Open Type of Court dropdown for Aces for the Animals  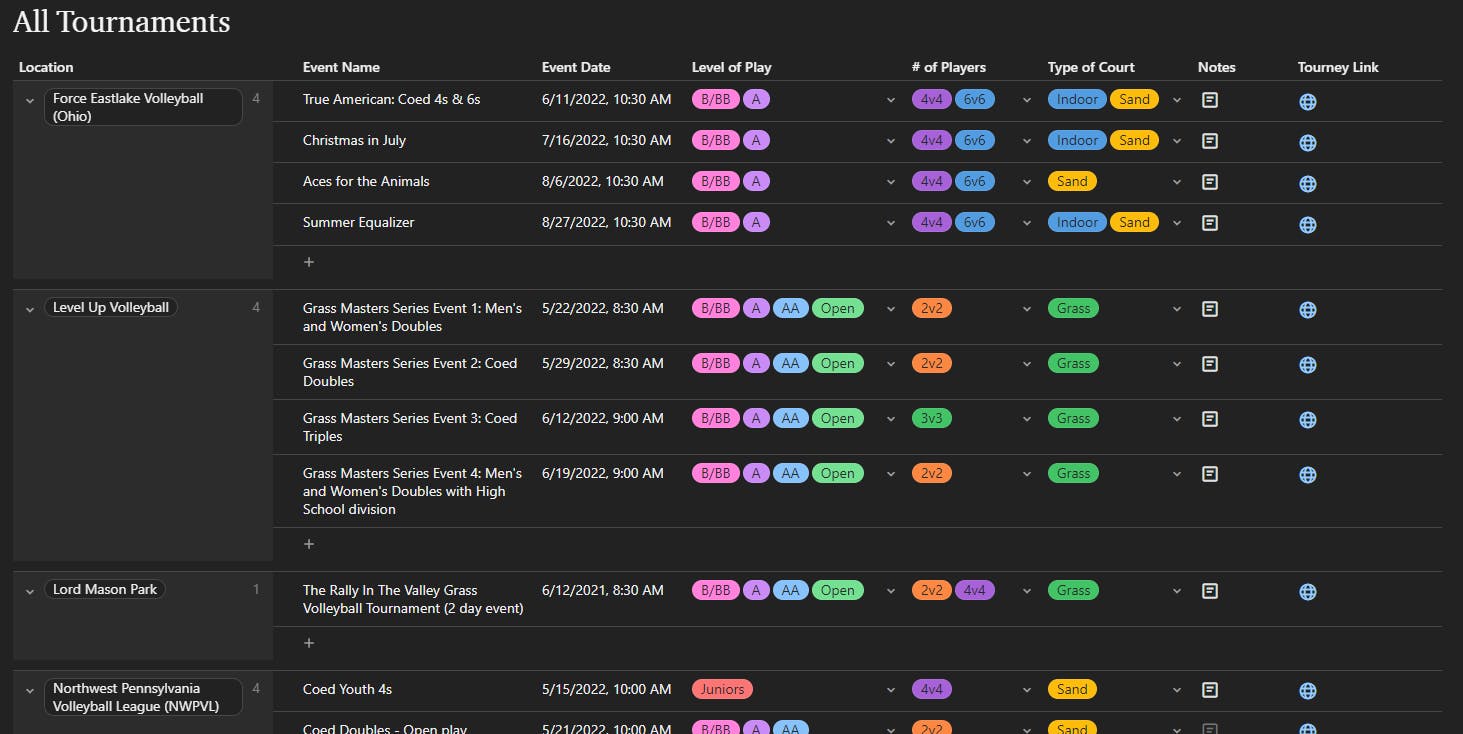coord(1177,182)
